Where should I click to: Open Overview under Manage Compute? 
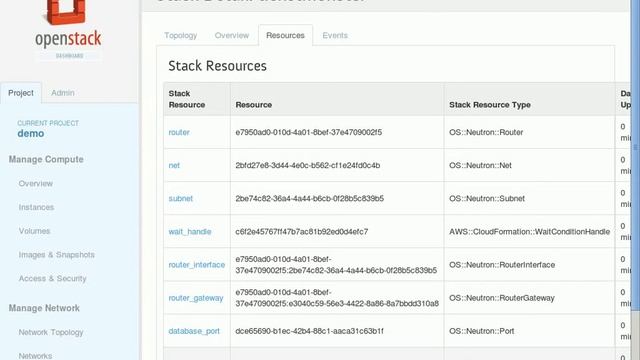(x=36, y=184)
